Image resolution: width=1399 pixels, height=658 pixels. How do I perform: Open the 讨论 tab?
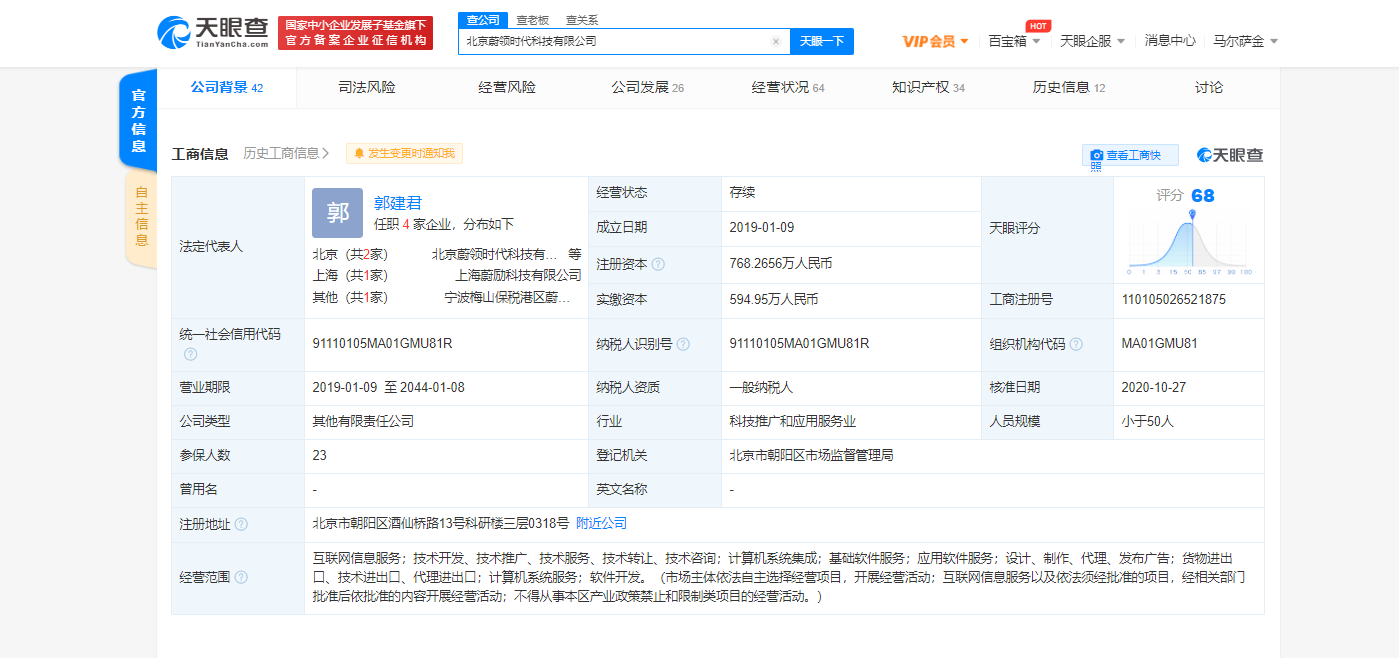coord(1208,87)
